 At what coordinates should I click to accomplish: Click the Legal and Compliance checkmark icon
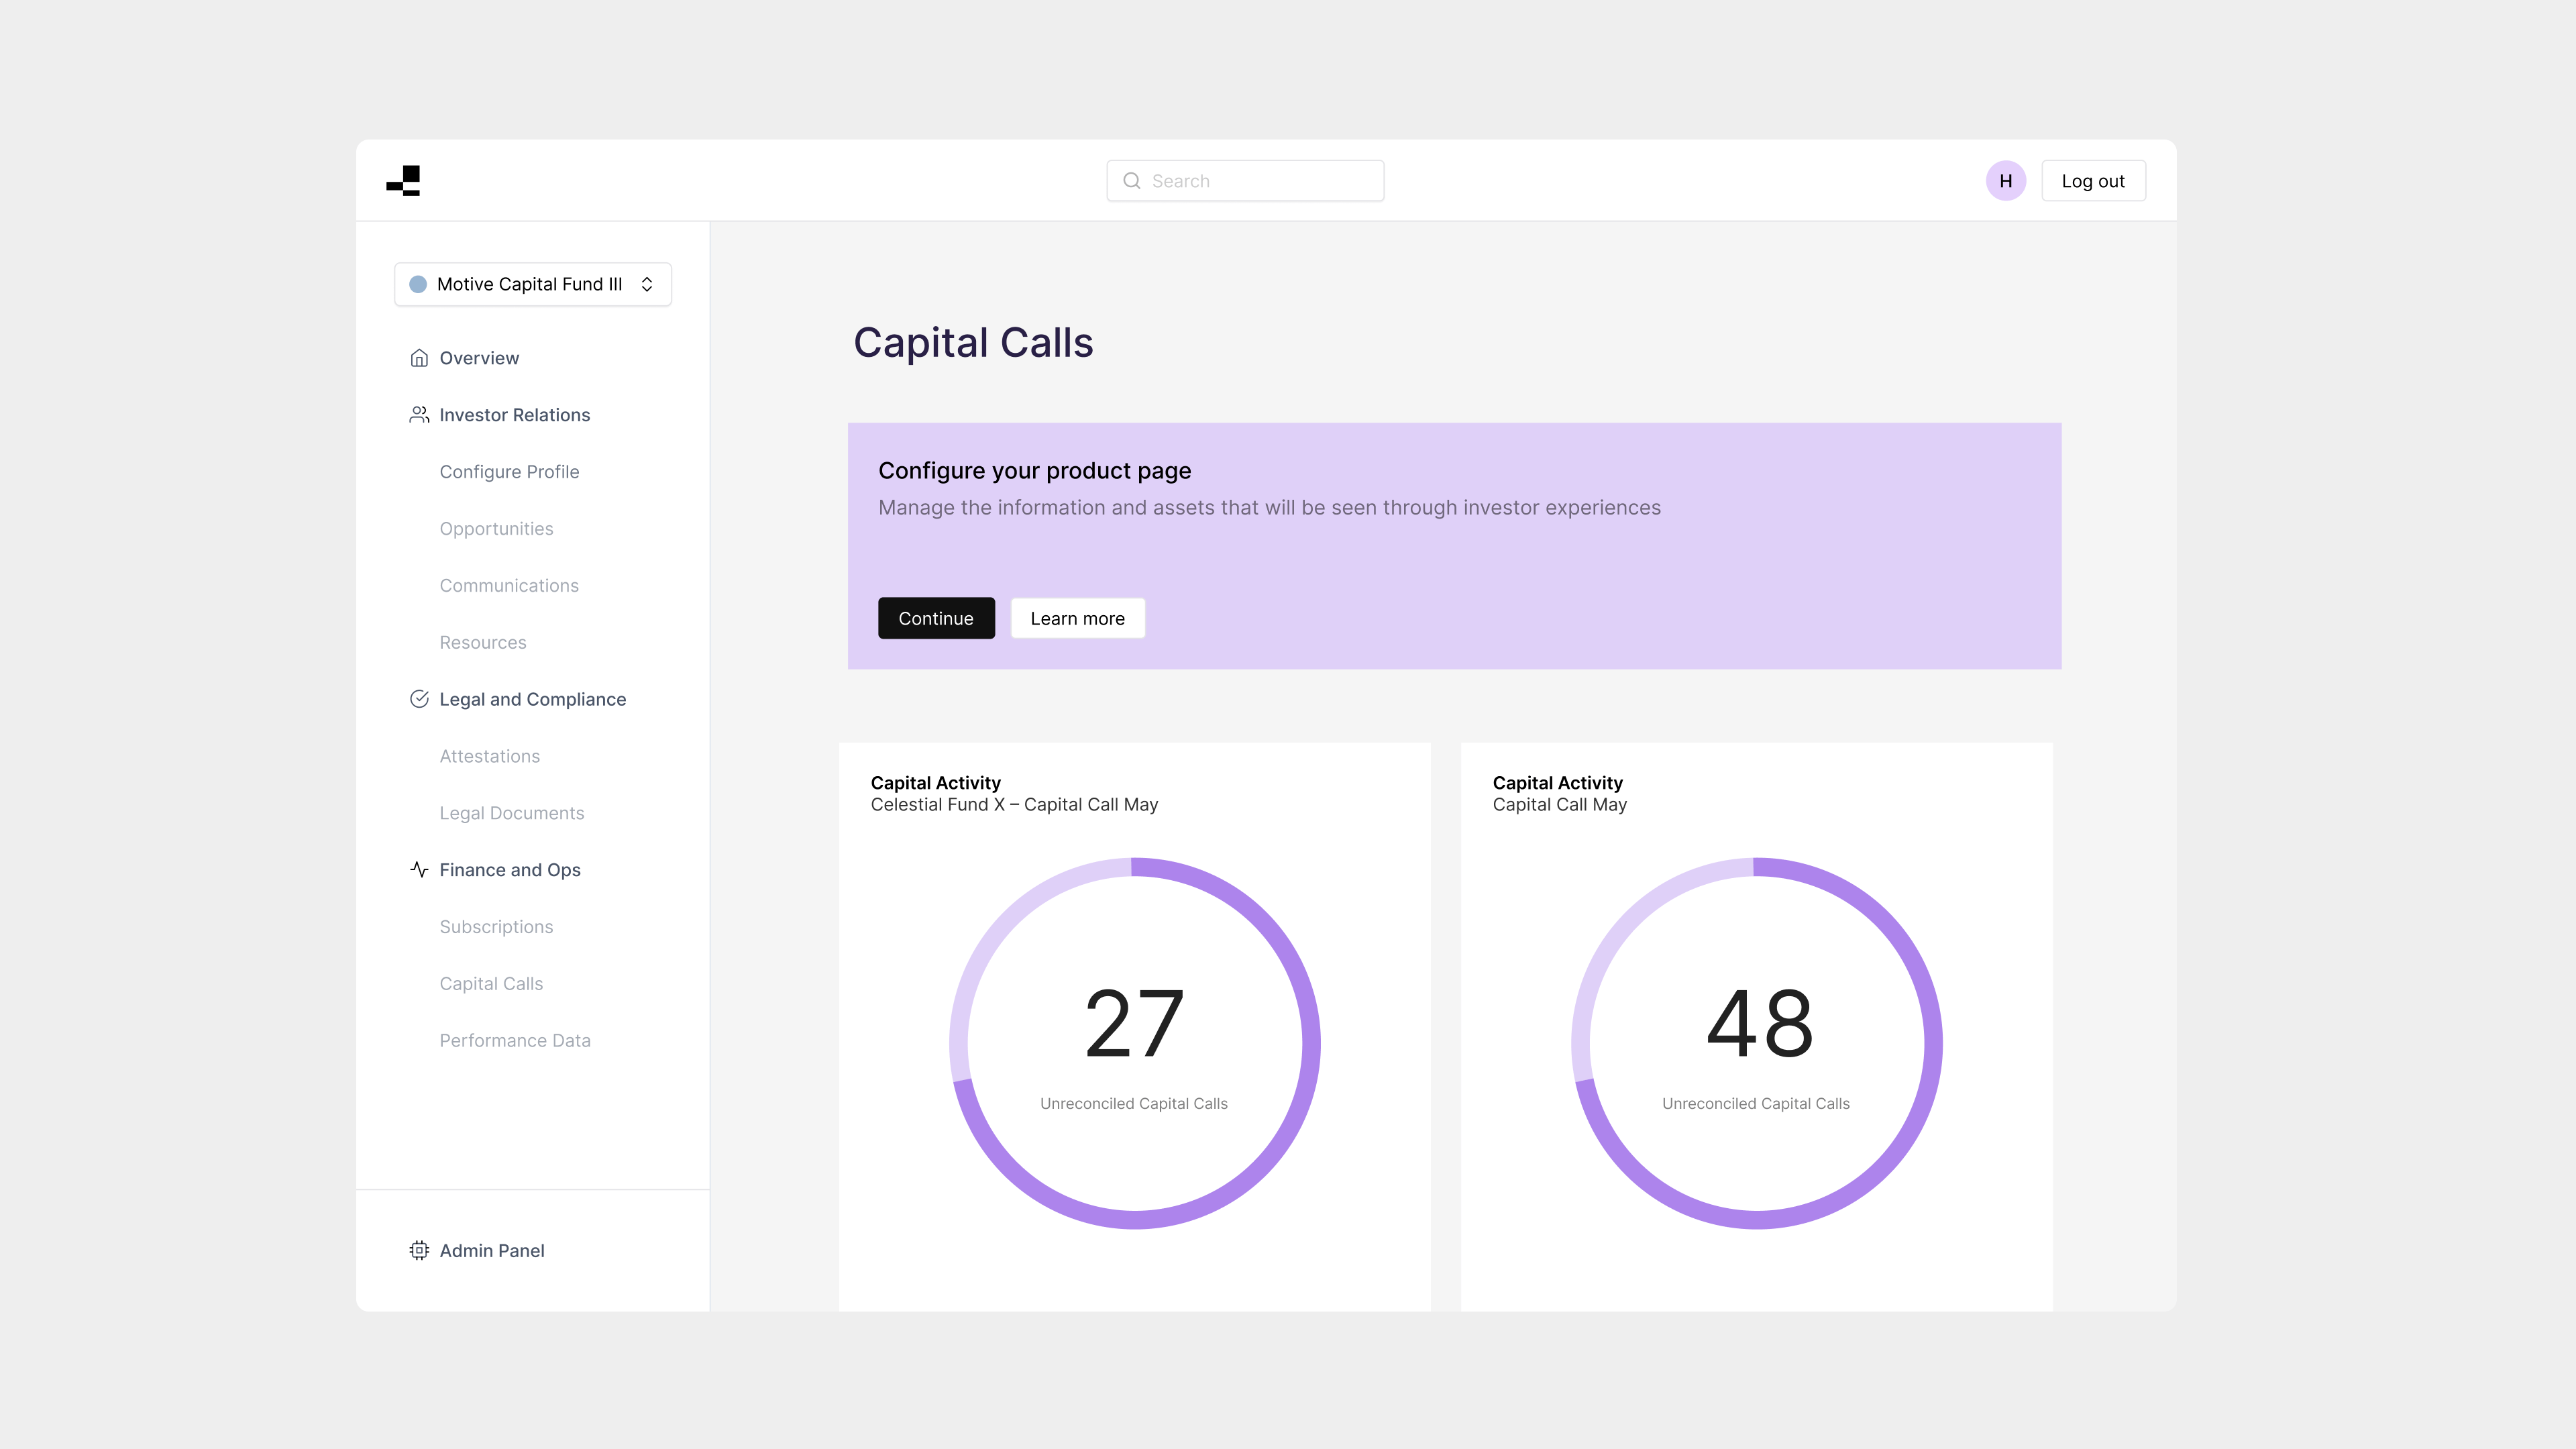click(419, 699)
